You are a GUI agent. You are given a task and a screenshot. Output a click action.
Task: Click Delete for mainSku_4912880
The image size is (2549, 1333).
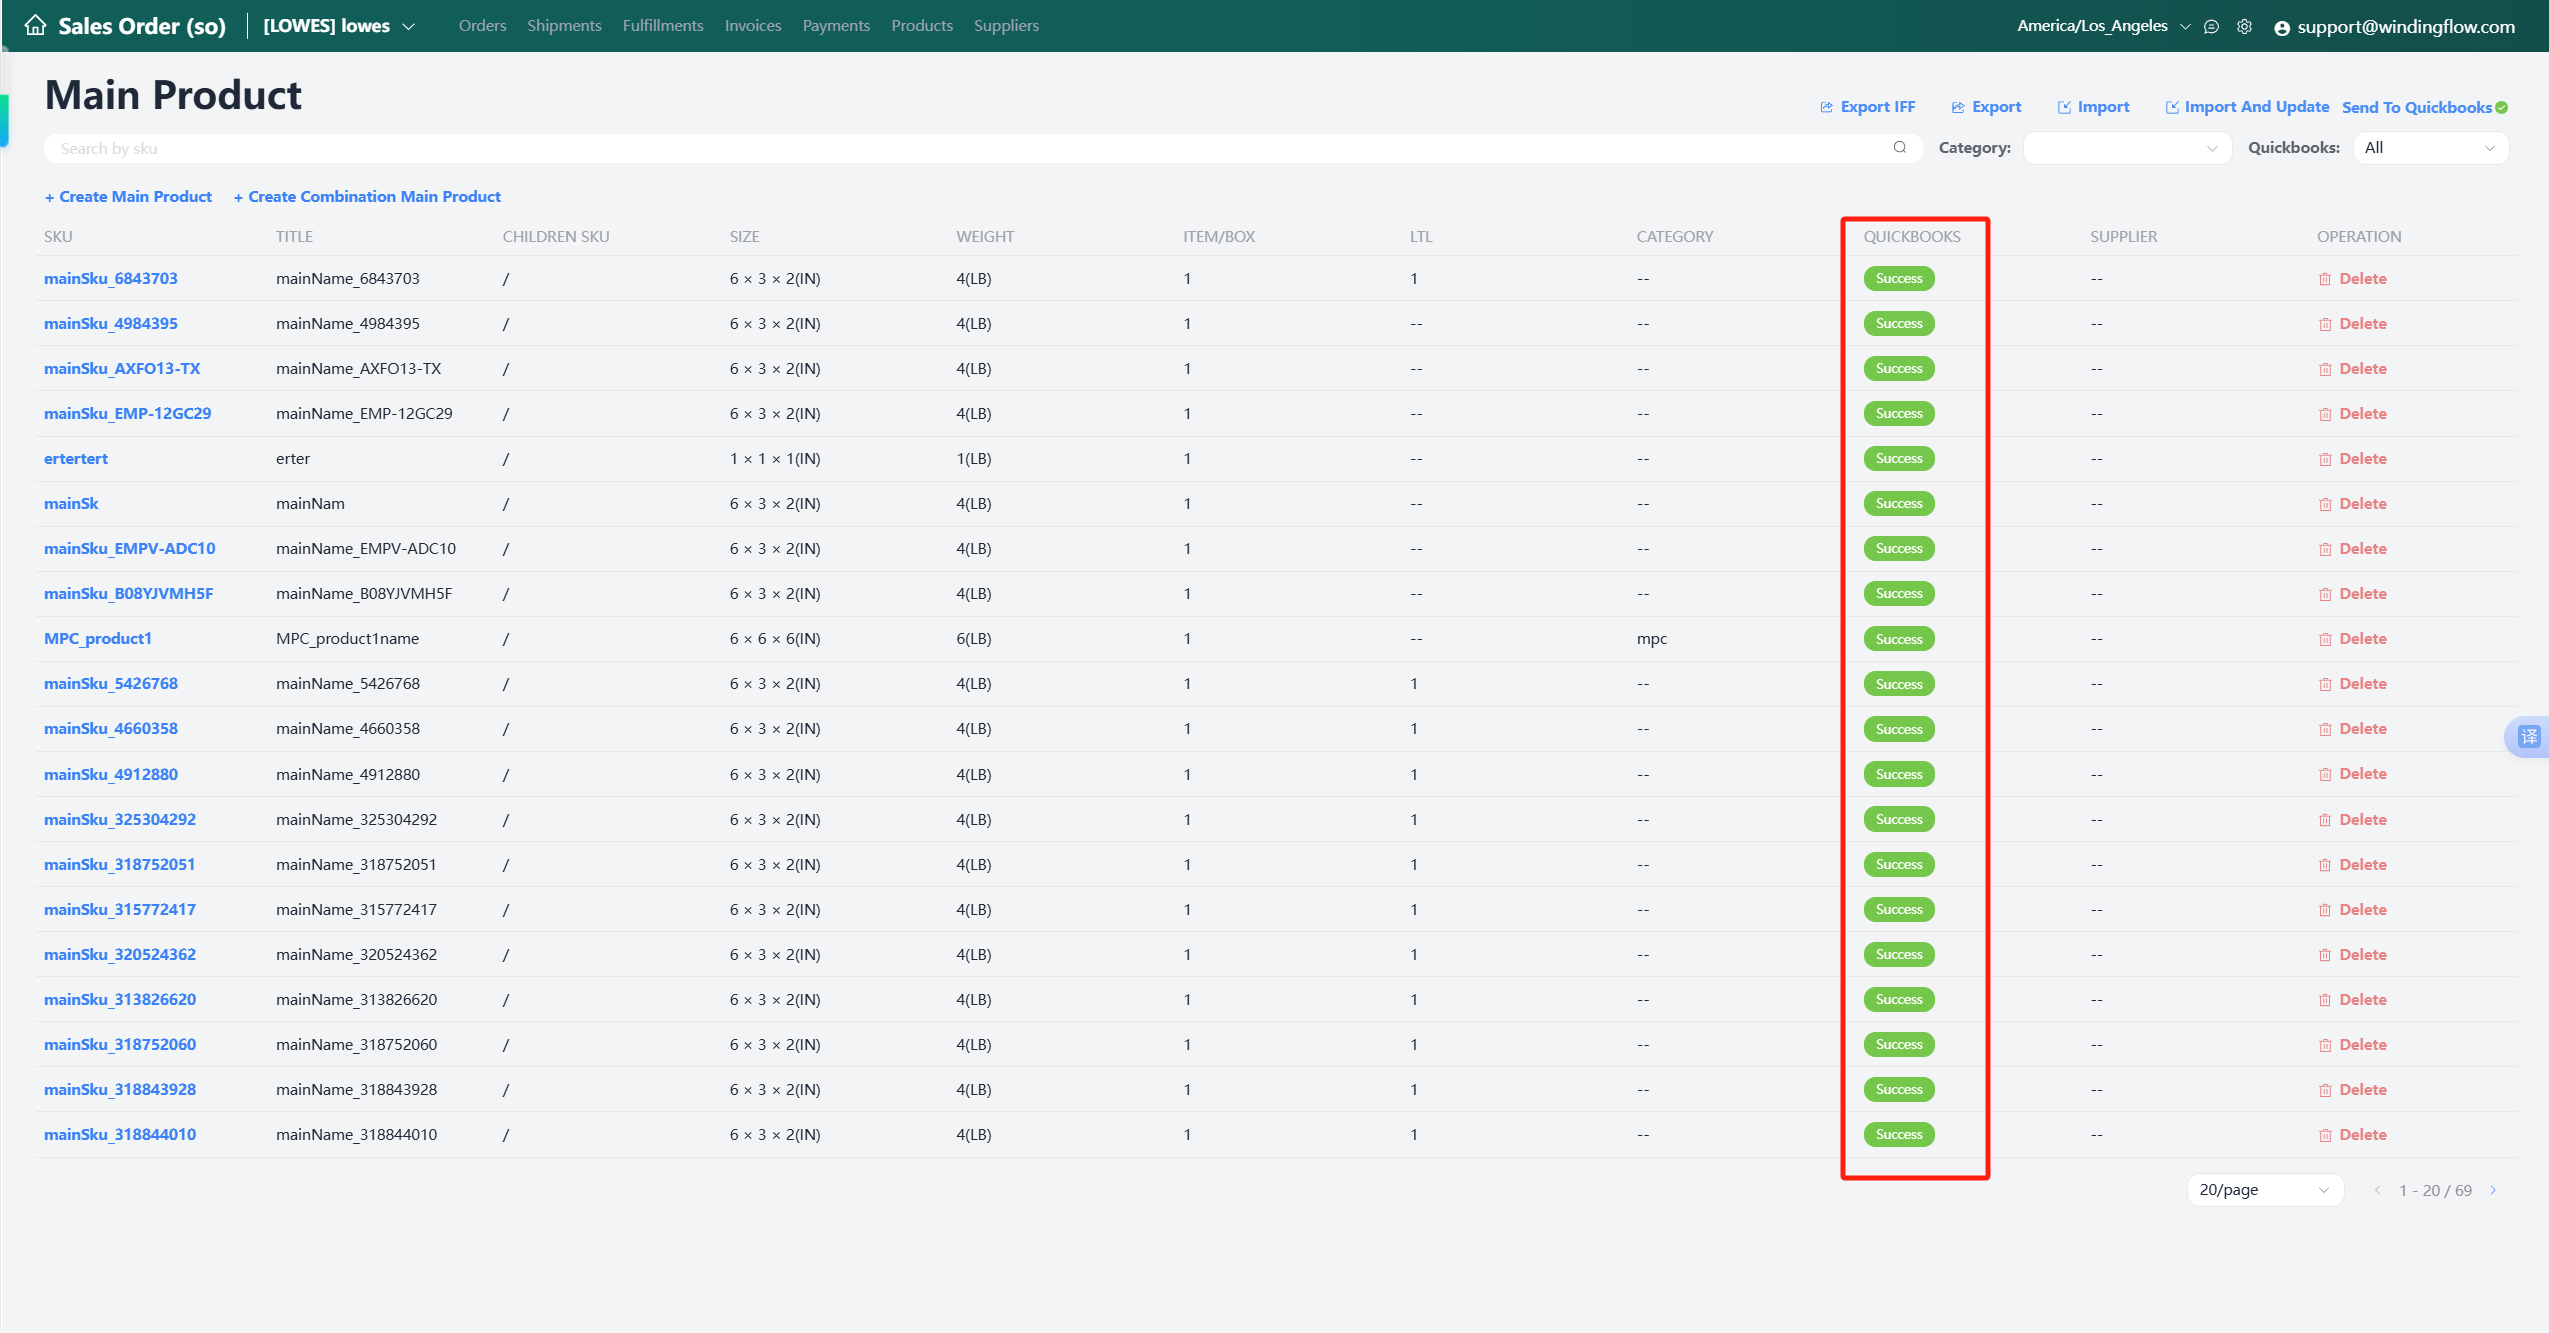(x=2353, y=774)
